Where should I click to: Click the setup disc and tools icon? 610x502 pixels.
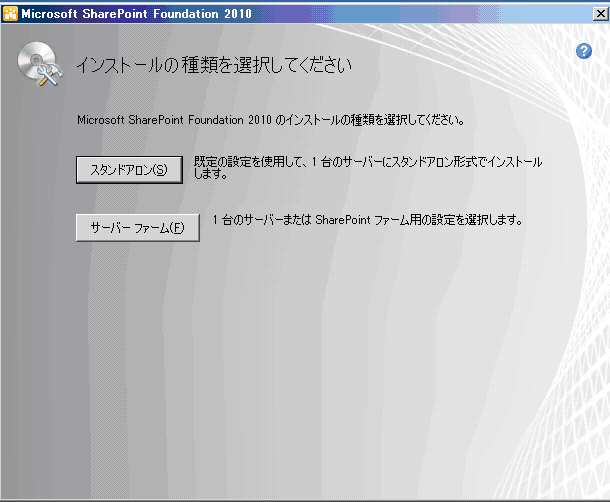click(40, 64)
